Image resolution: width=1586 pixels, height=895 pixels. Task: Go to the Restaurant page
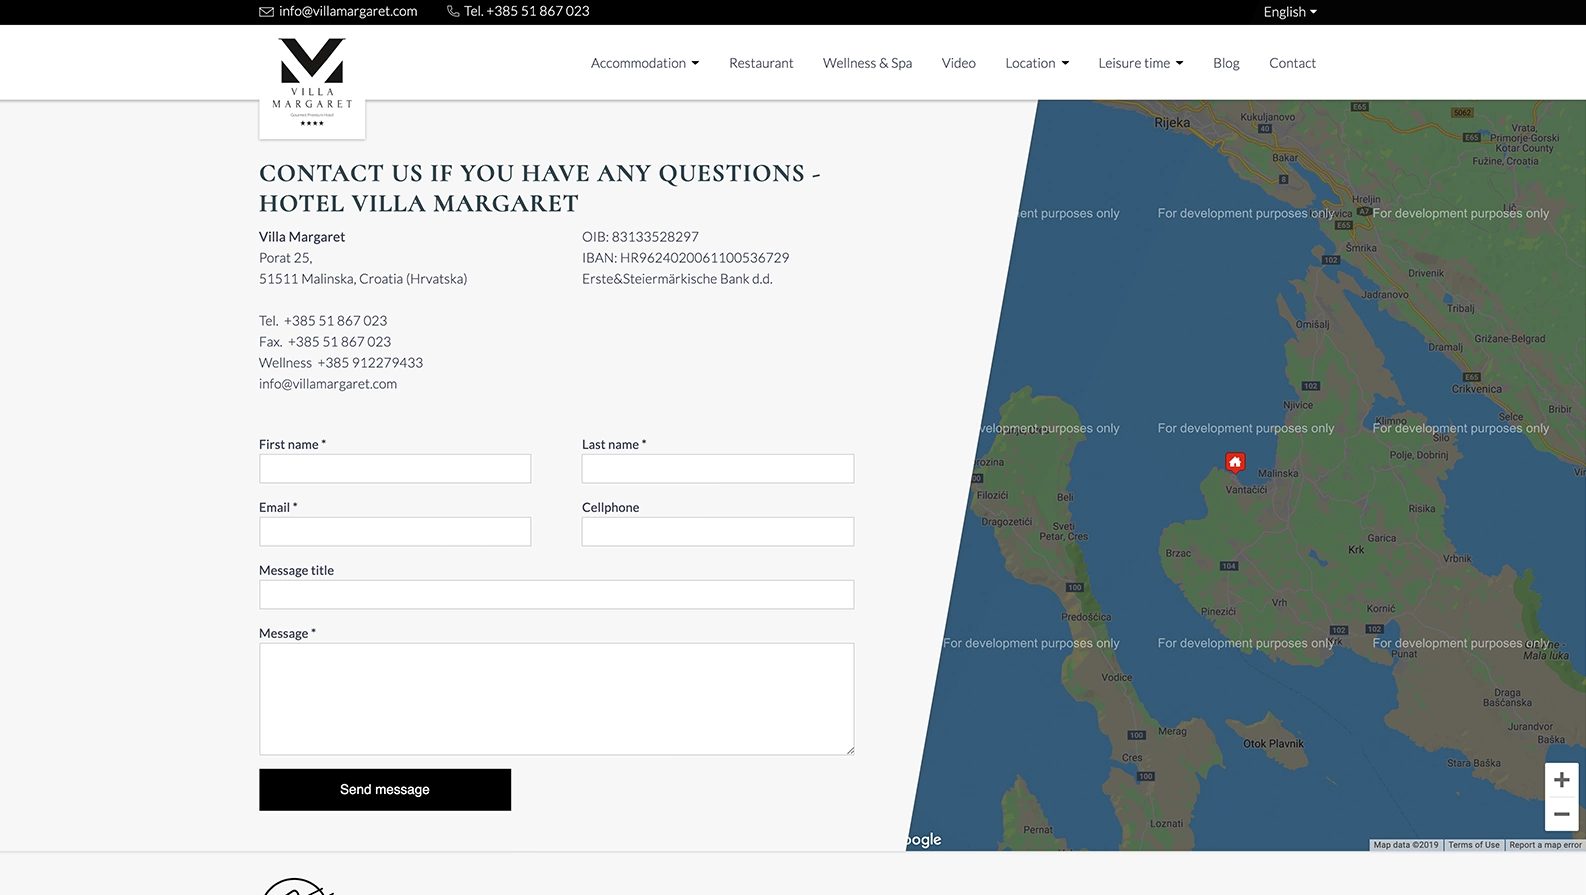tap(760, 63)
